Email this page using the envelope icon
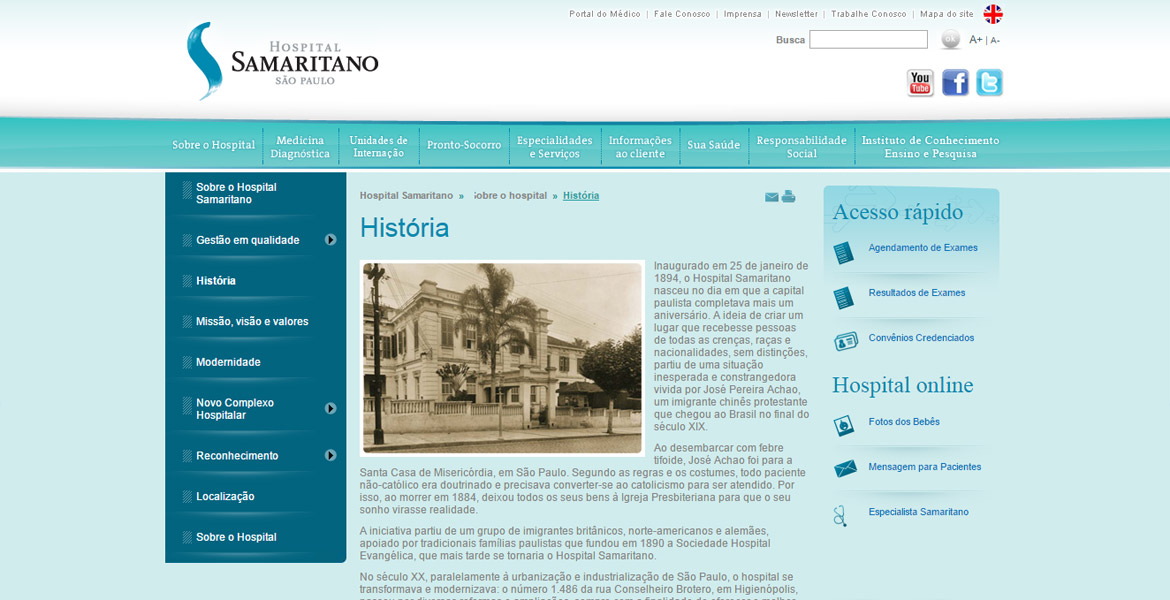 (772, 197)
